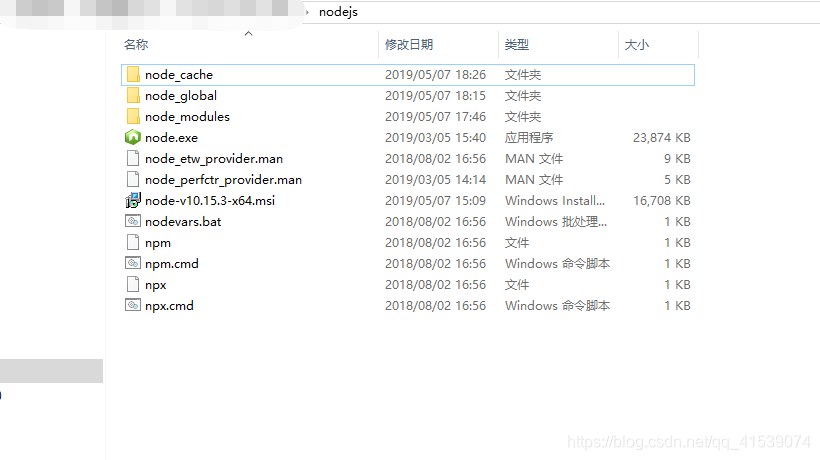This screenshot has height=460, width=820.
Task: Click the Windows Install... type cell
Action: point(555,200)
